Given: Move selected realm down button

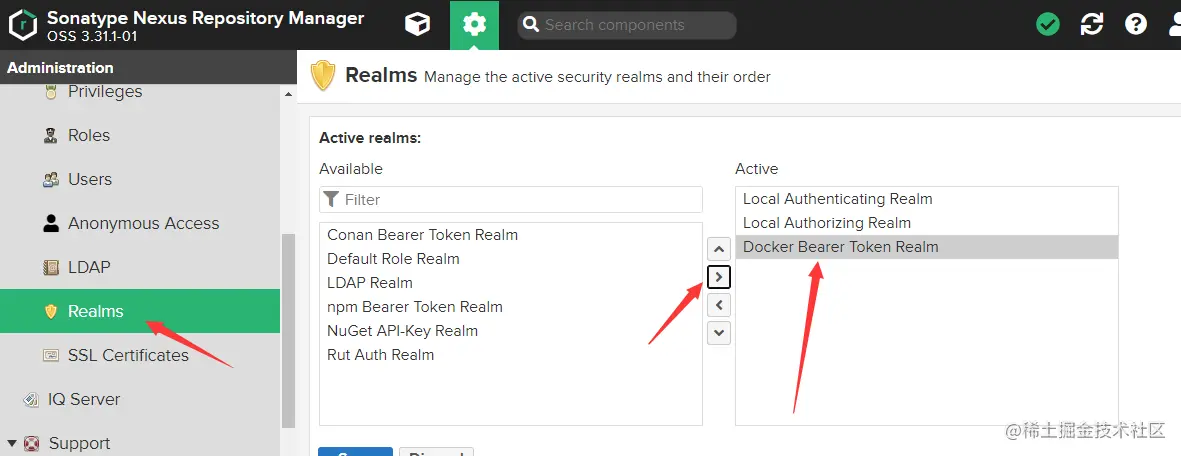Looking at the screenshot, I should click(x=719, y=332).
